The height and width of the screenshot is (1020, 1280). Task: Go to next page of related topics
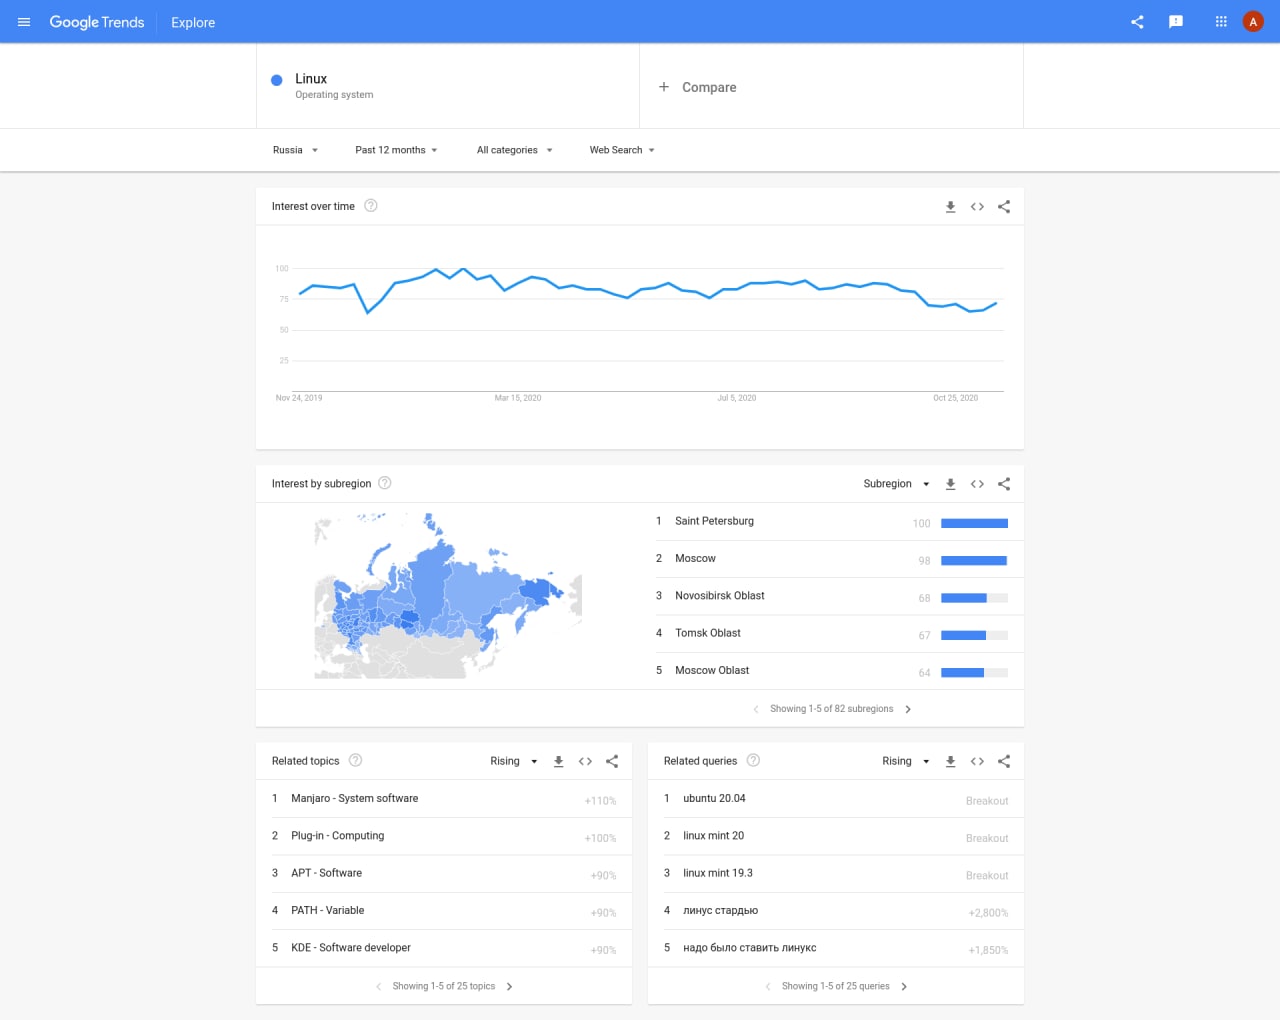(x=509, y=987)
